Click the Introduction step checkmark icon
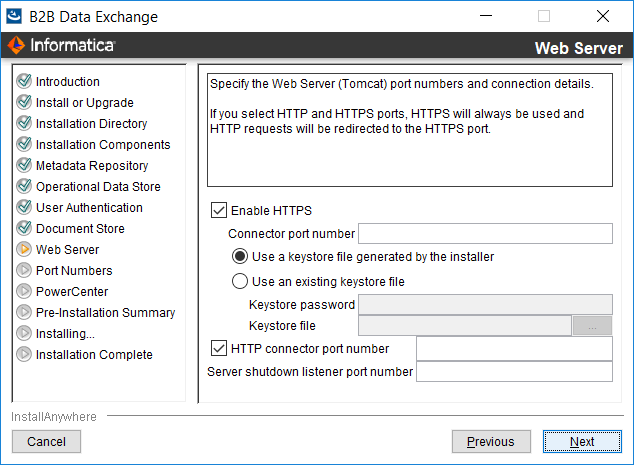The image size is (634, 465). click(24, 81)
